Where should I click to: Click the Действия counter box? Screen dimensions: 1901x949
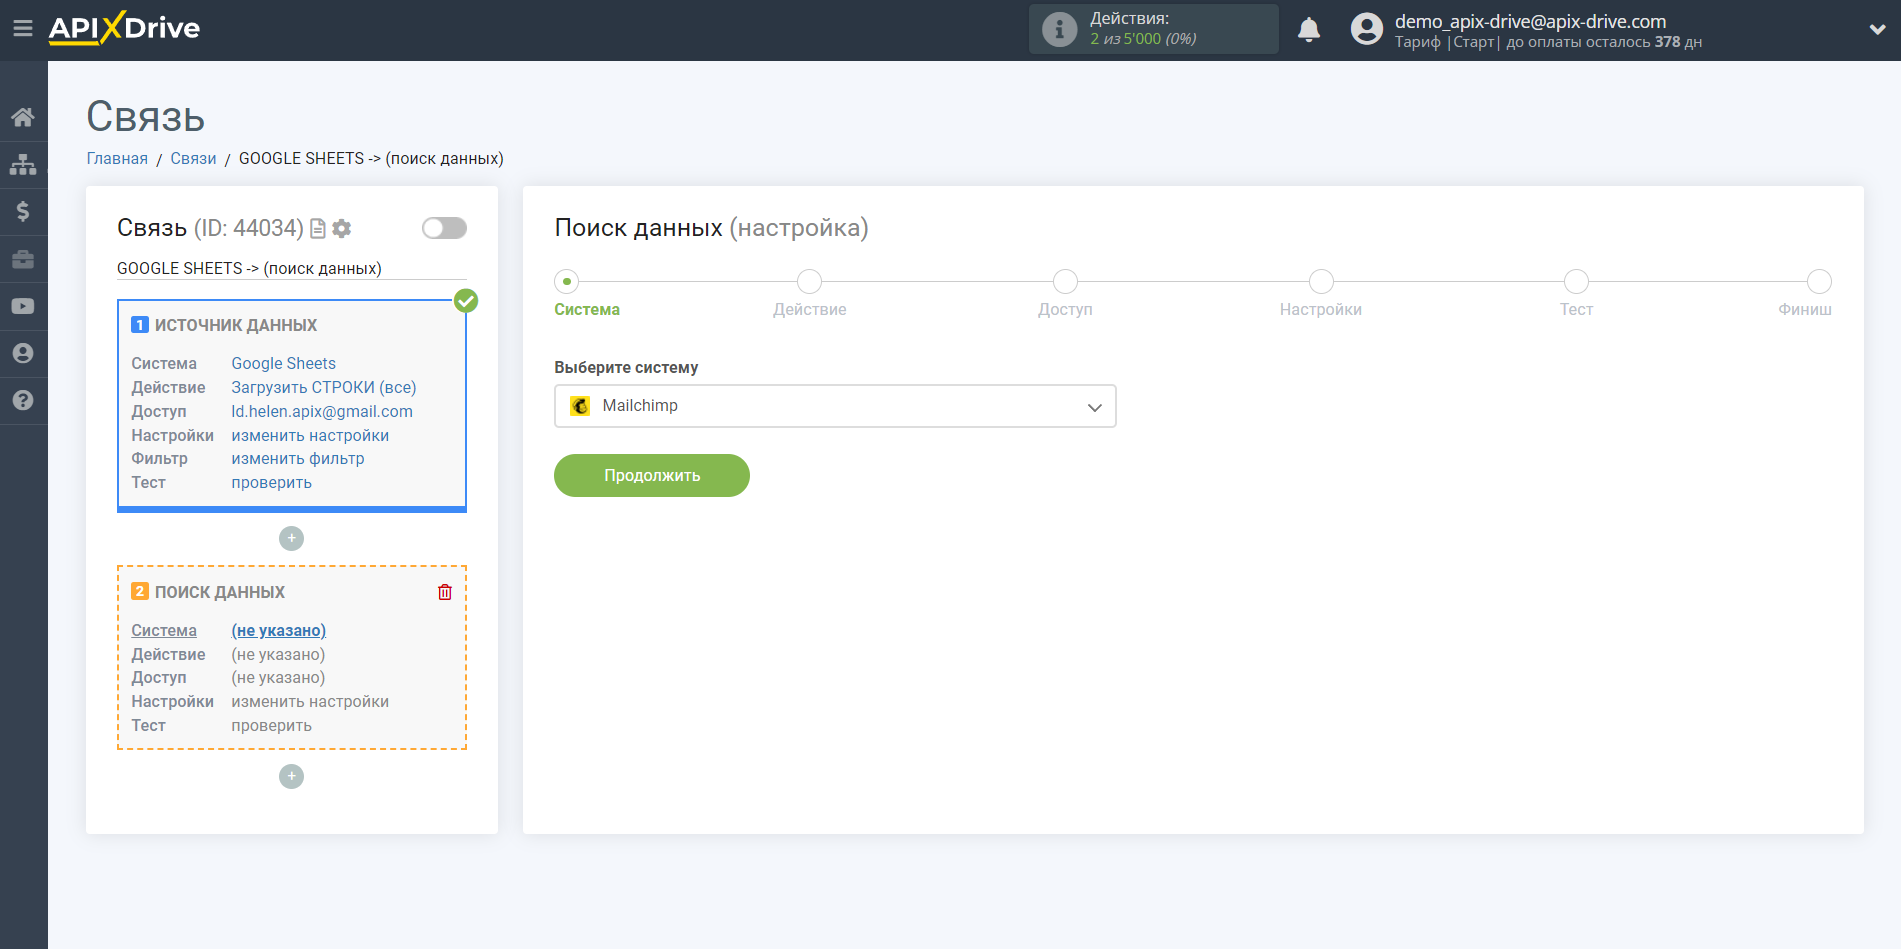coord(1154,29)
